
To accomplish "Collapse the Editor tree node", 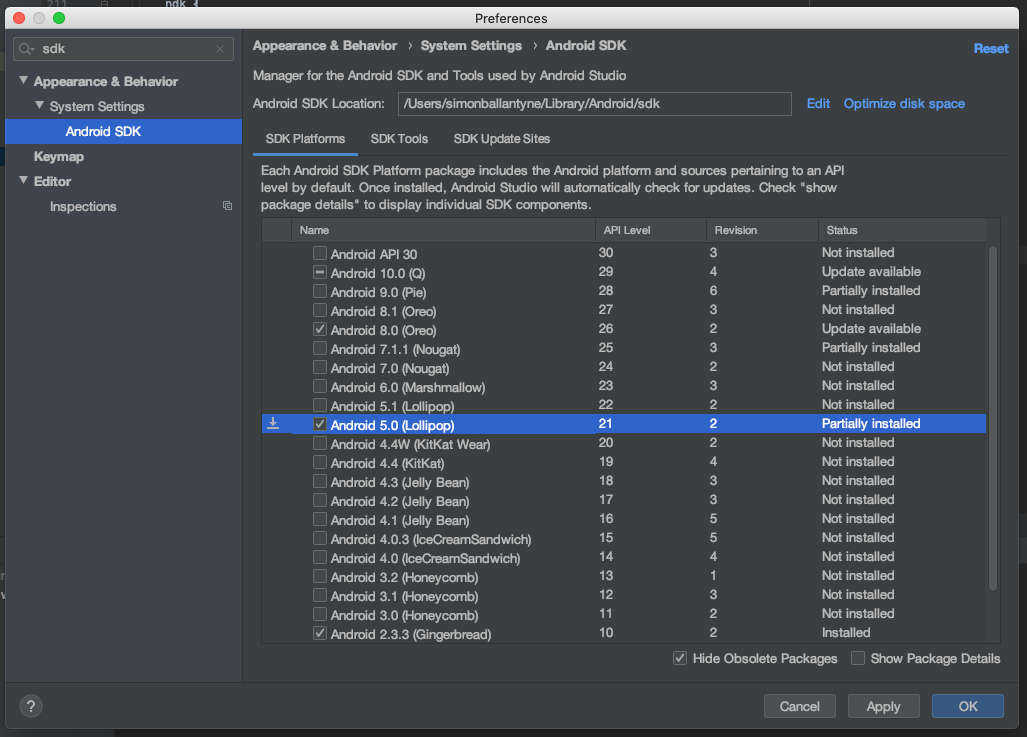I will (24, 180).
